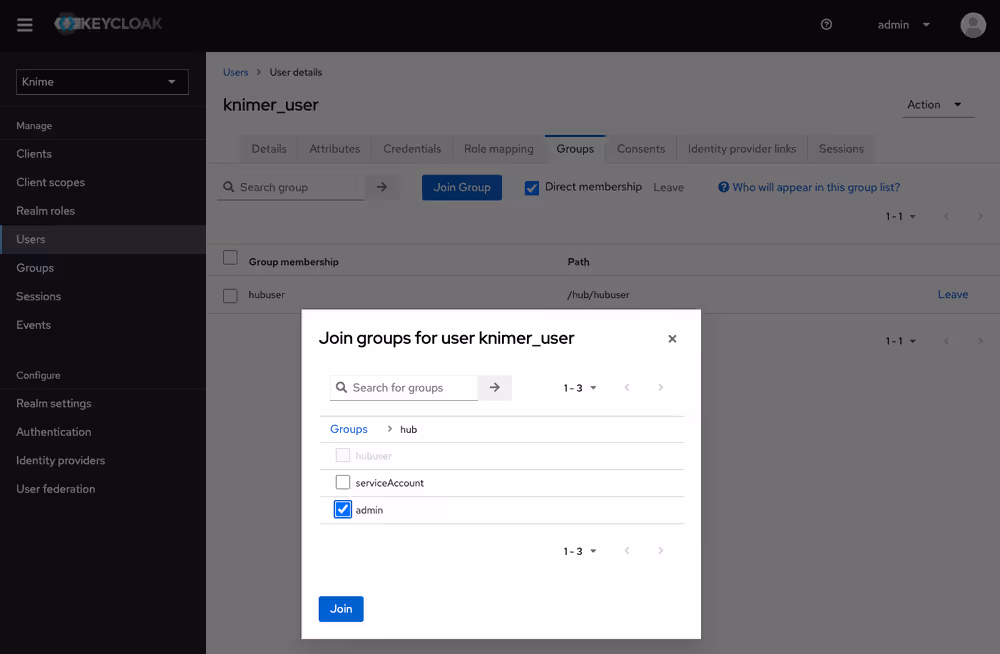Open the 1-3 items-per-page dropdown in dialog
Screen dimensions: 1000x654
pos(580,387)
